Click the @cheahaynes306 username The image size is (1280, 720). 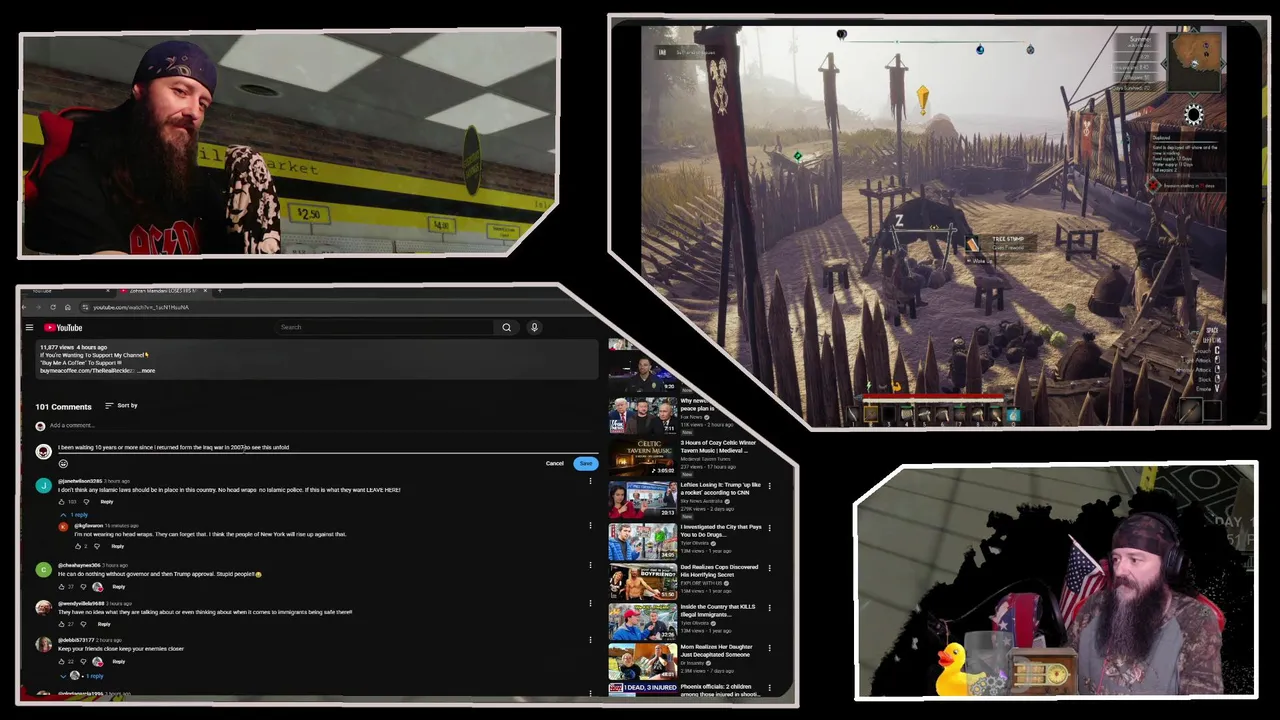click(x=79, y=565)
